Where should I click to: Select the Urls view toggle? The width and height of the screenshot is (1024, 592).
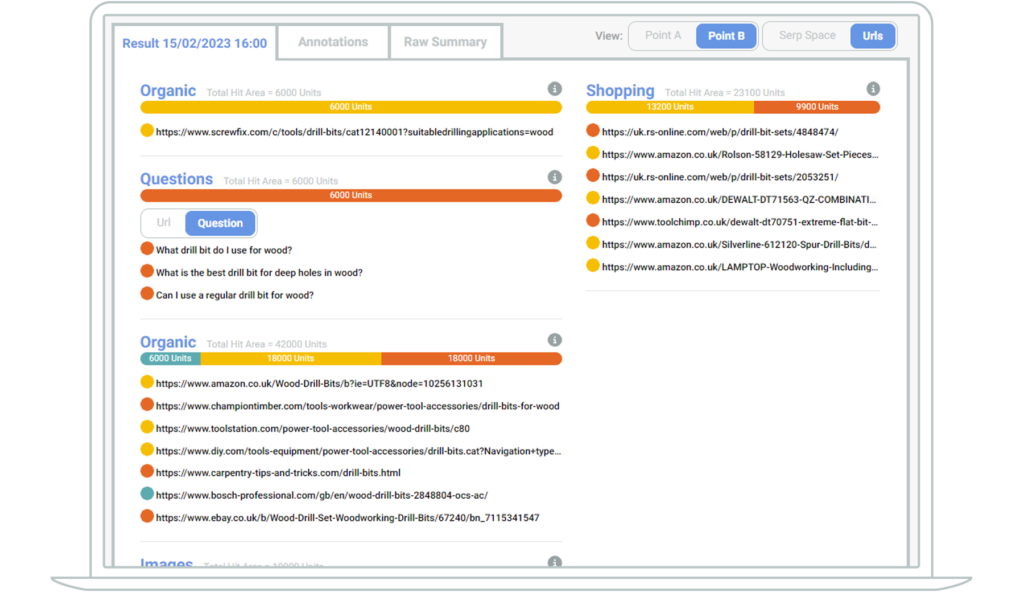(872, 36)
